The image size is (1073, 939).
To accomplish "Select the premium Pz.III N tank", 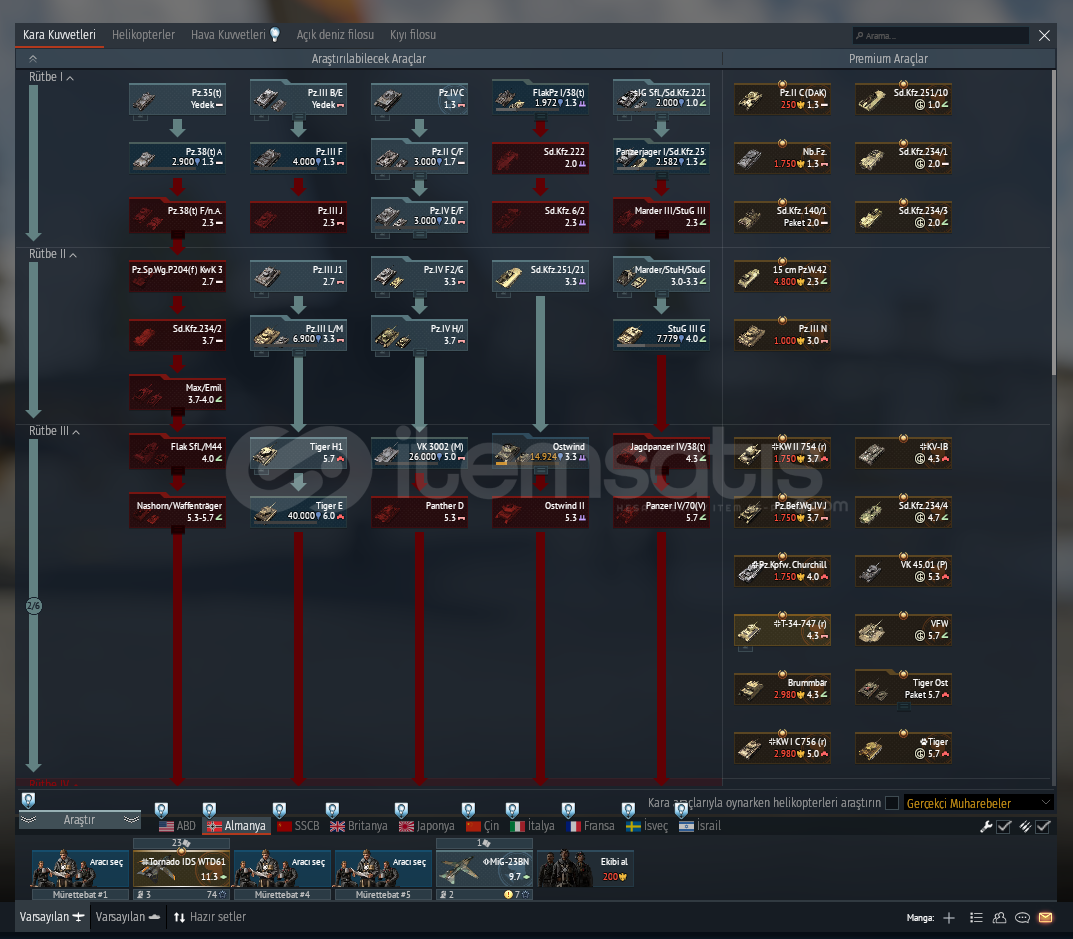I will [782, 335].
